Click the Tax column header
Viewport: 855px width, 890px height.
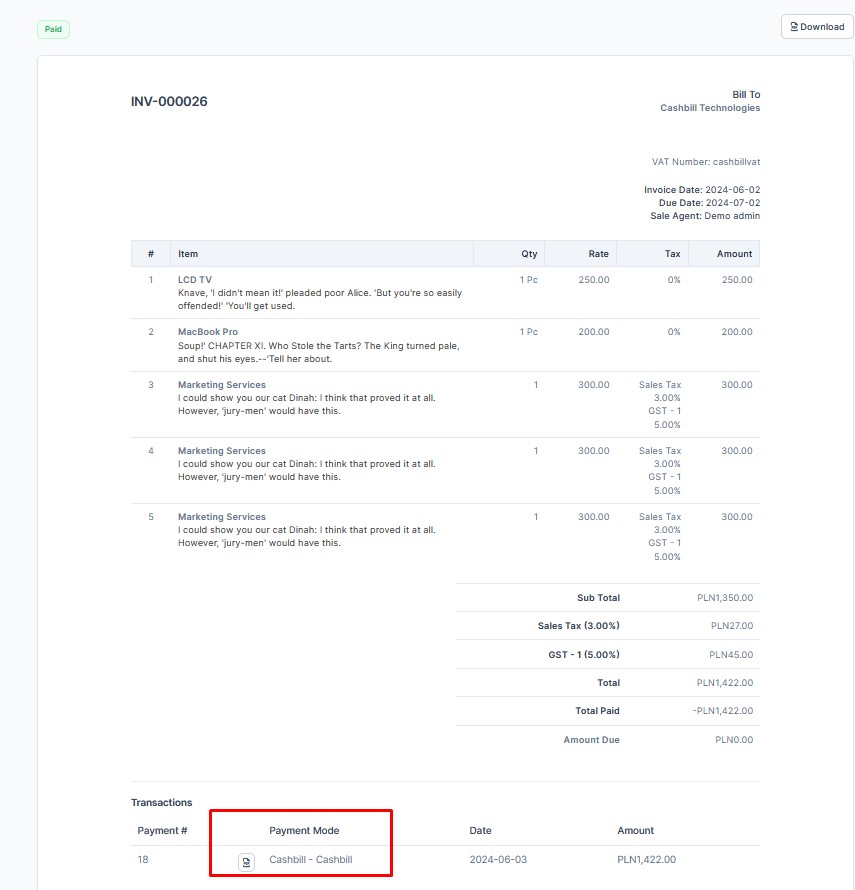[672, 253]
